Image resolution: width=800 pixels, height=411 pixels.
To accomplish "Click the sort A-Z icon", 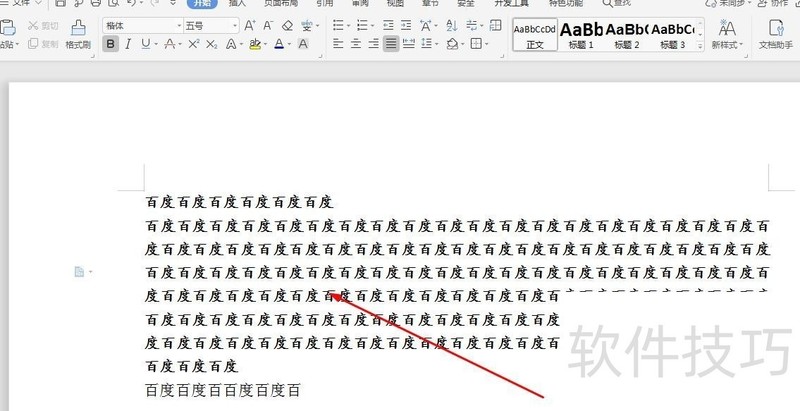I will pyautogui.click(x=451, y=25).
